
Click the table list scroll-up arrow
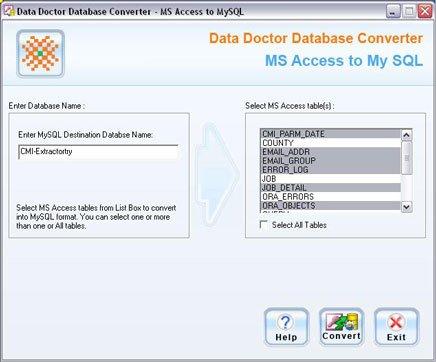[x=407, y=135]
